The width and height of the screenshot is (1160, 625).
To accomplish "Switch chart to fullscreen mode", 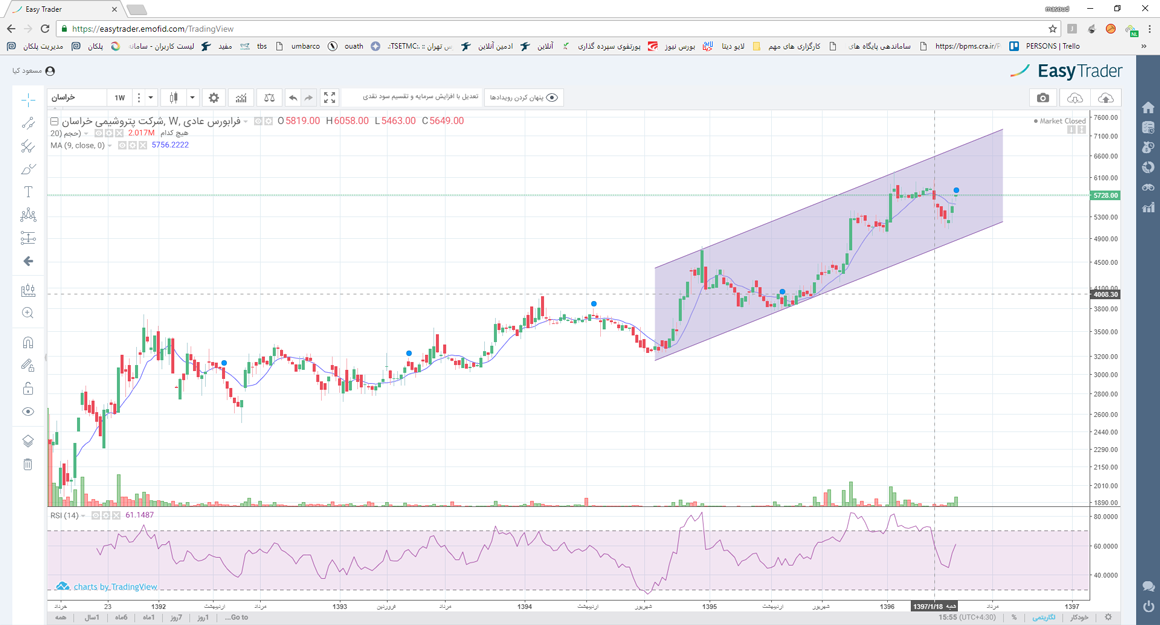I will click(330, 98).
